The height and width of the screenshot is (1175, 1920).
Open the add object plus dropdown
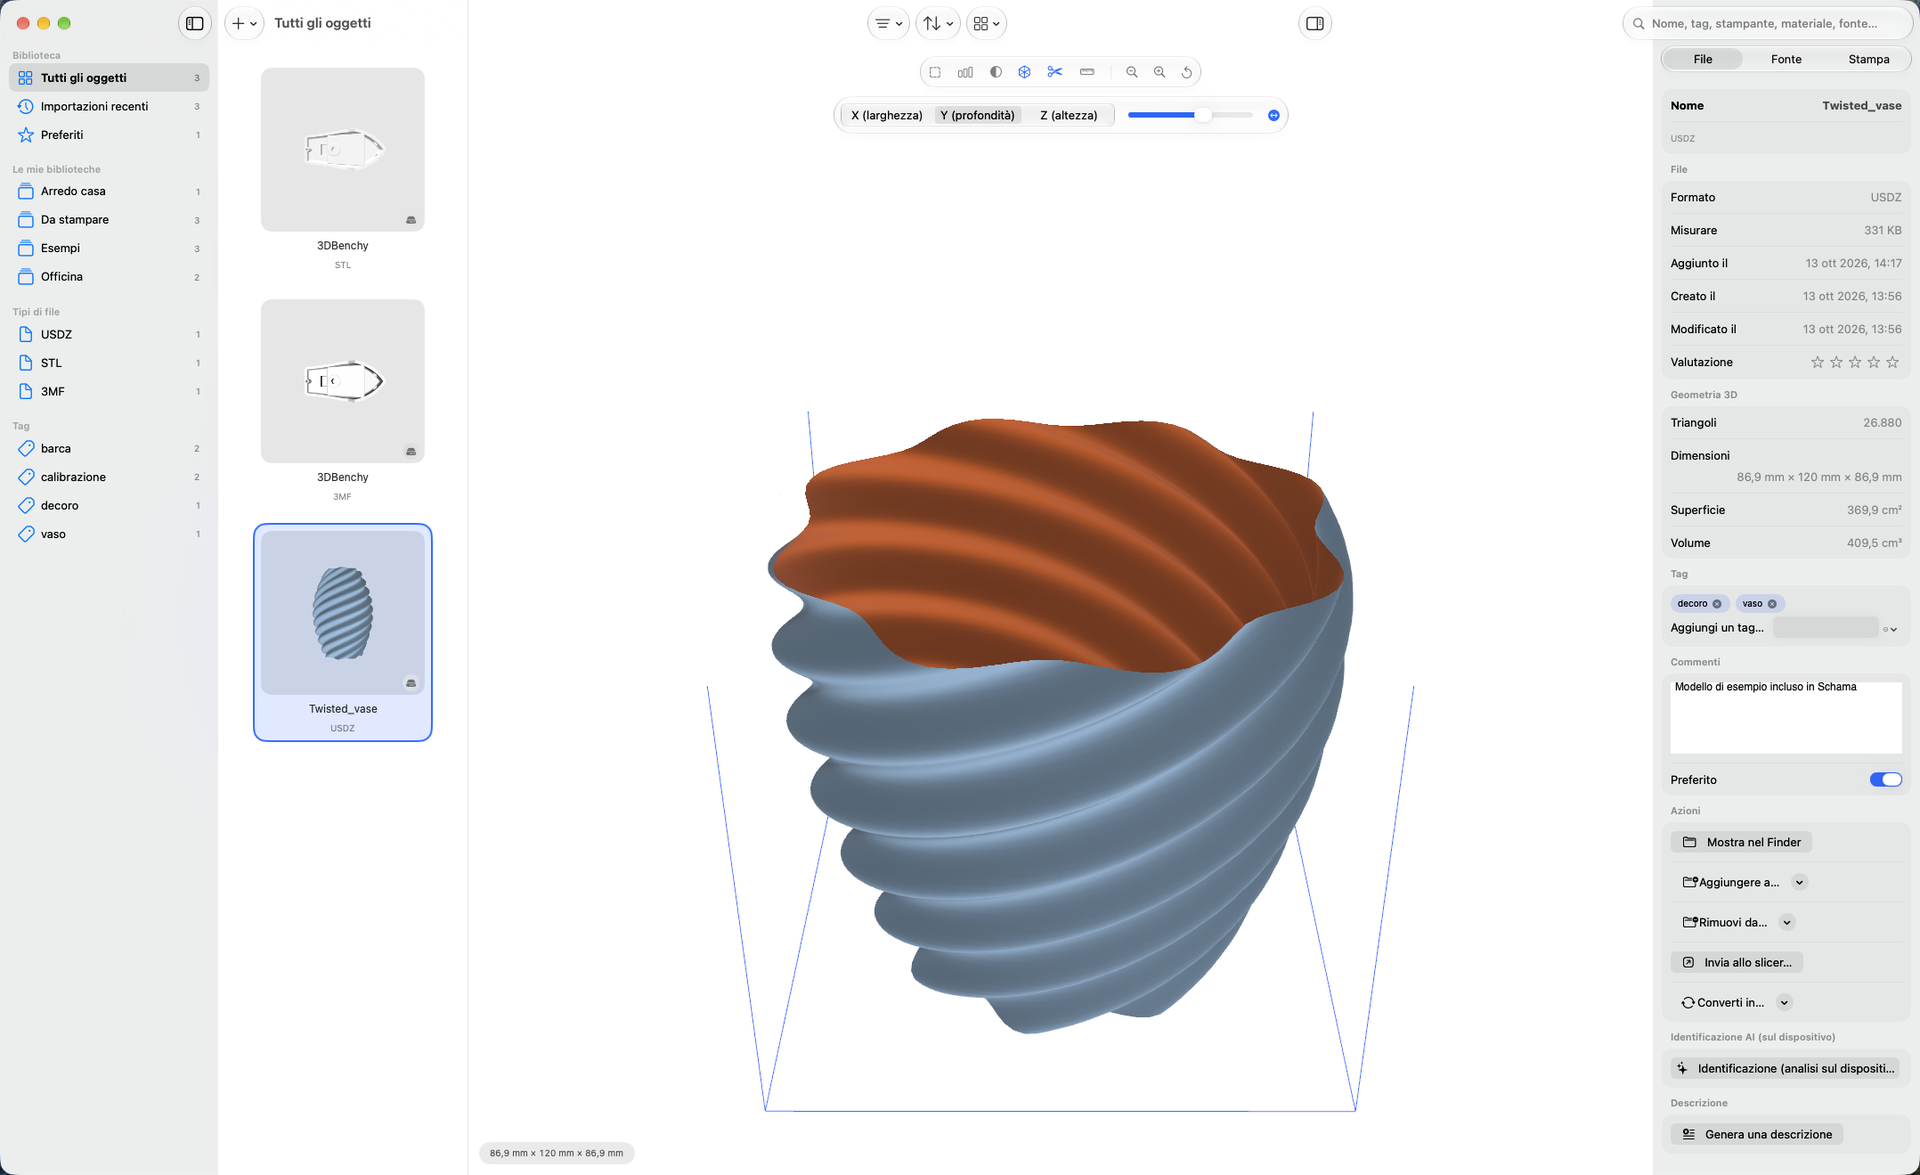(x=244, y=23)
